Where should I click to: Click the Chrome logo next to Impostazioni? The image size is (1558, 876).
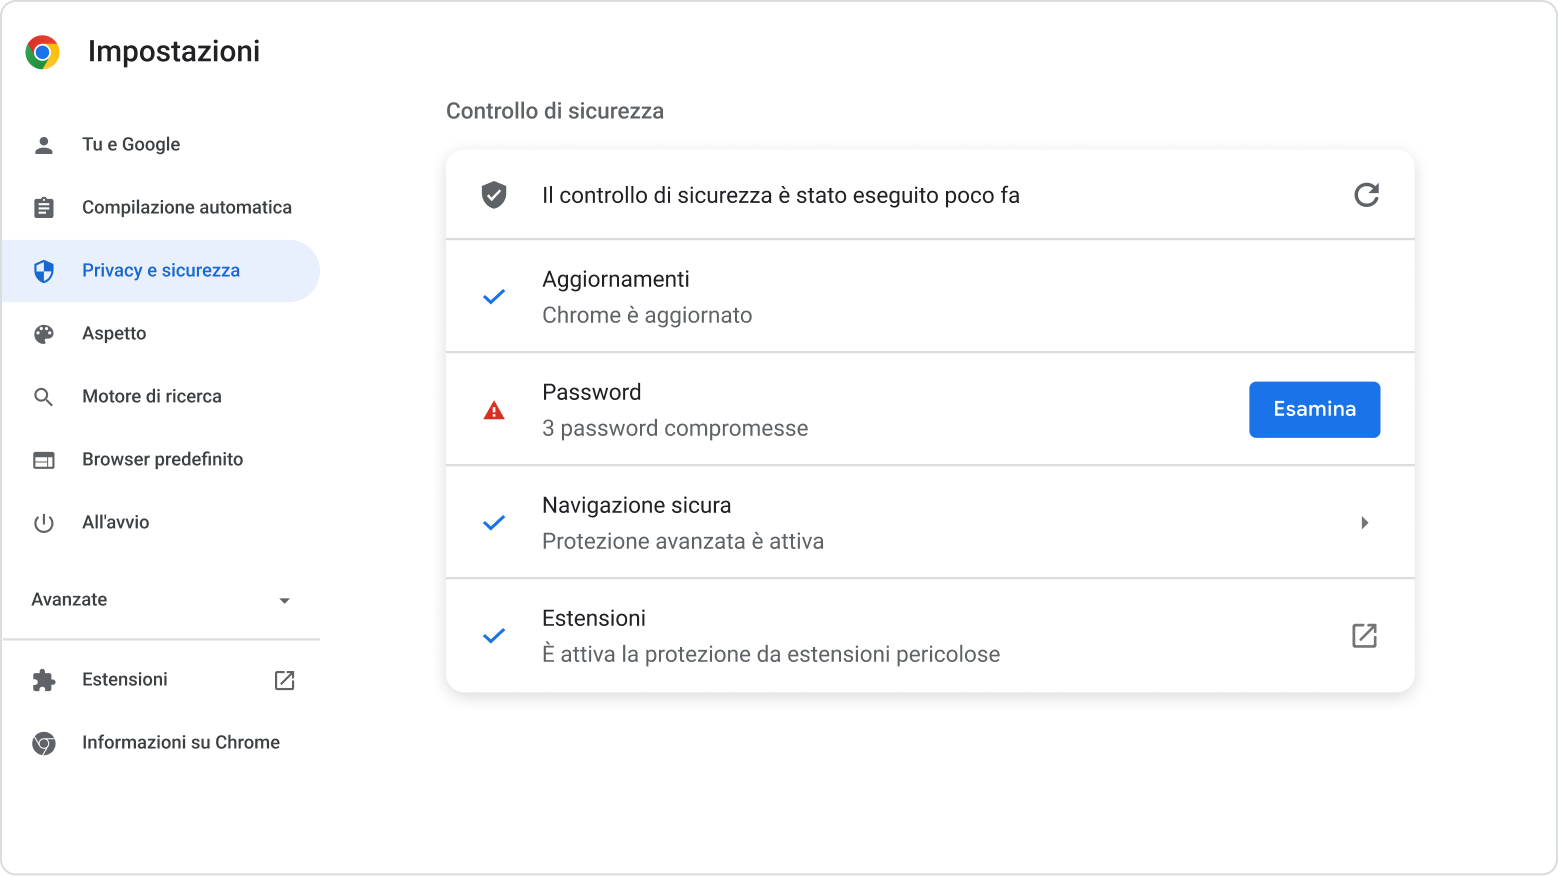pyautogui.click(x=43, y=52)
